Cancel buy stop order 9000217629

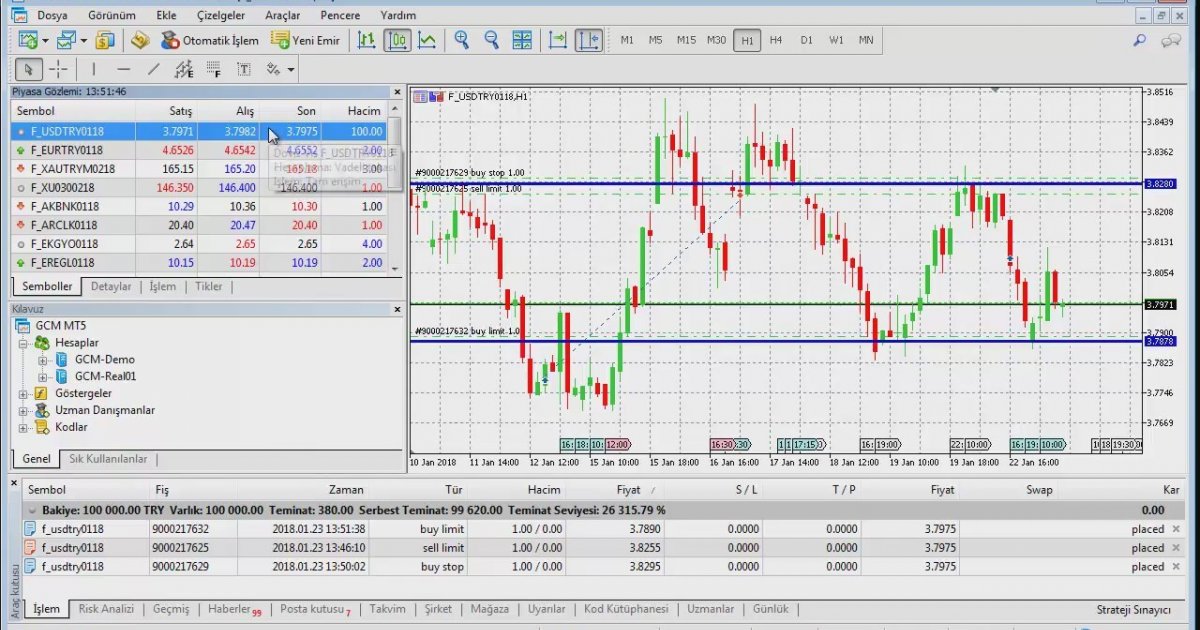1176,566
